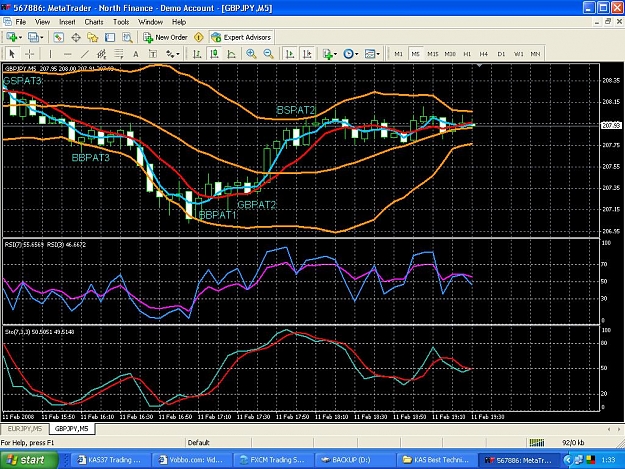Select the Crosshair tool
Screen dimensions: 625x469
(x=29, y=54)
